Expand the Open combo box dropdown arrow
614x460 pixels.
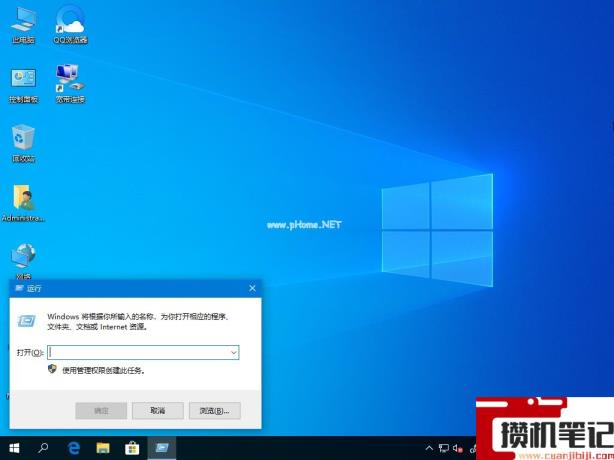click(x=234, y=353)
